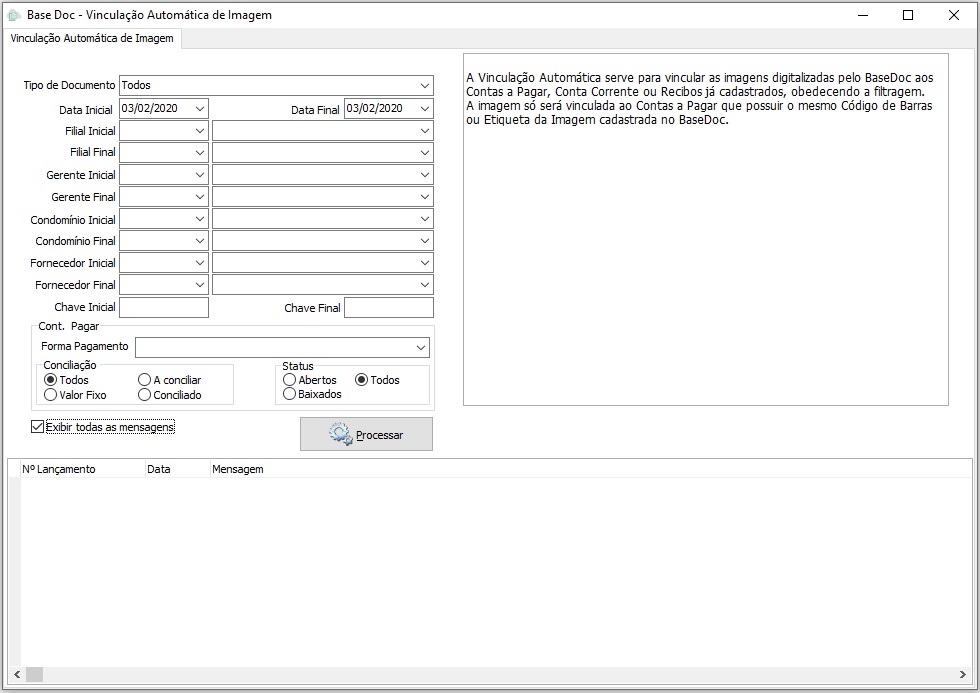Click the Data column header
Screen dimensions: 980x693
[x=178, y=469]
